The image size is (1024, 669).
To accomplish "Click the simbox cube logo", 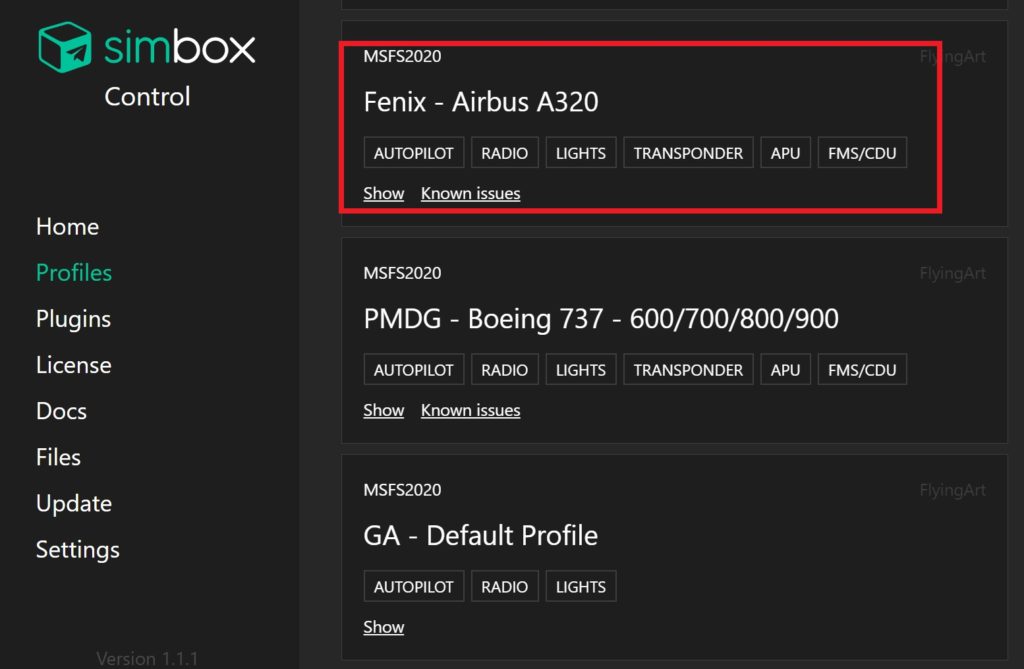I will pyautogui.click(x=62, y=46).
